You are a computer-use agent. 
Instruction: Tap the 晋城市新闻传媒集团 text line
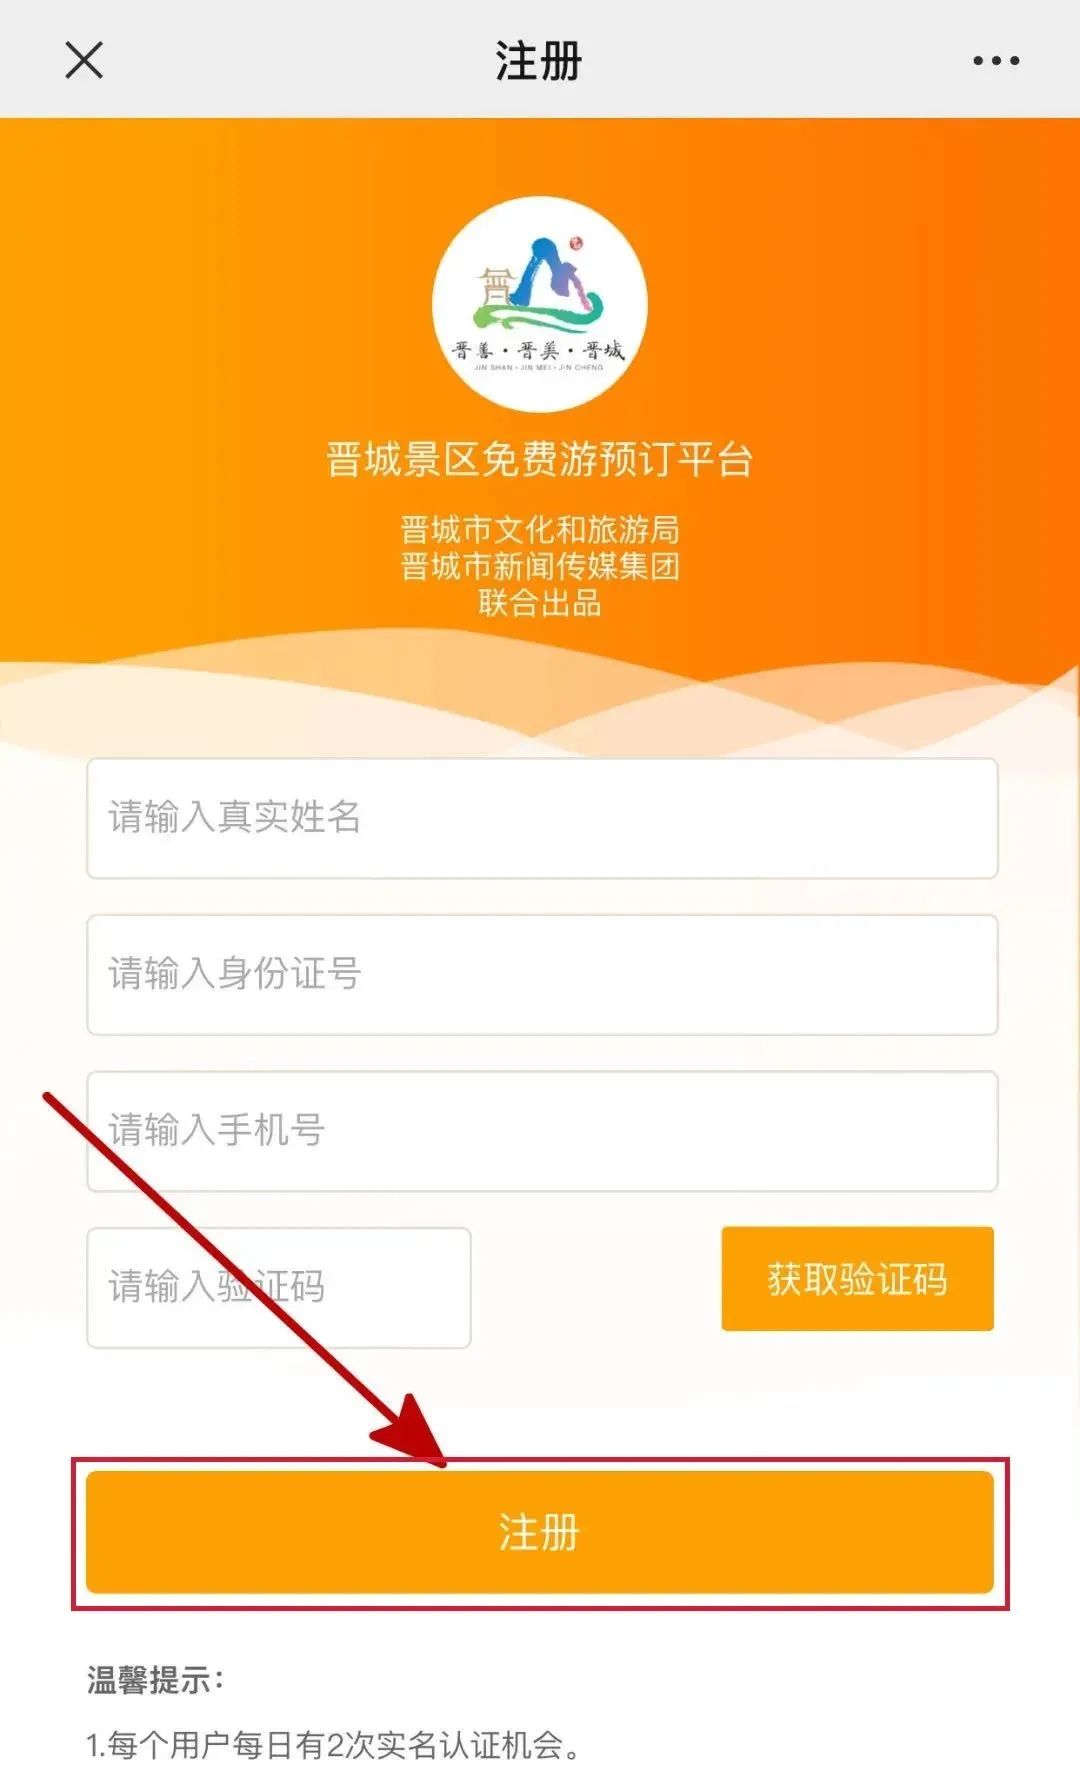pyautogui.click(x=540, y=566)
